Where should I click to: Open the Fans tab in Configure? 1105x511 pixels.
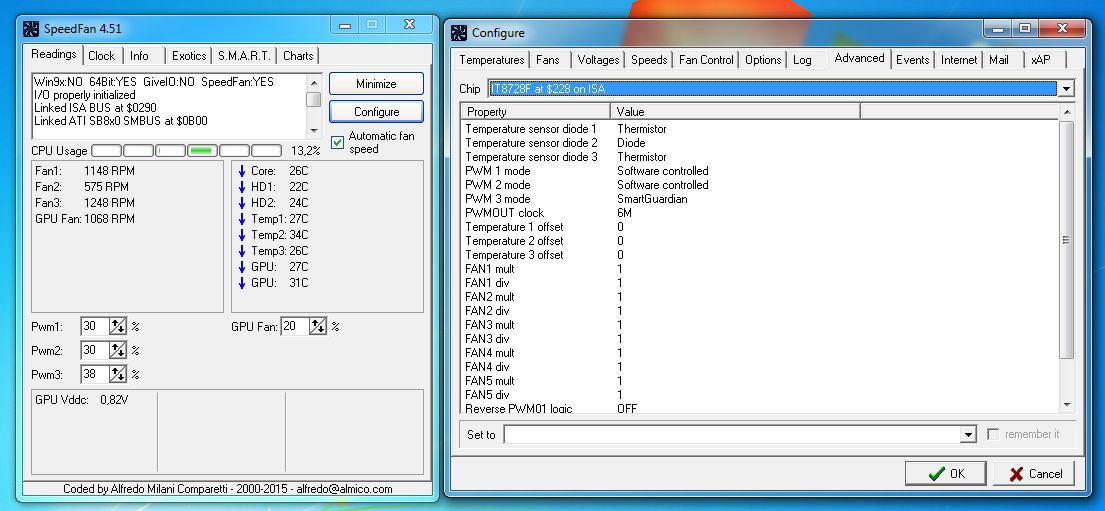(548, 60)
